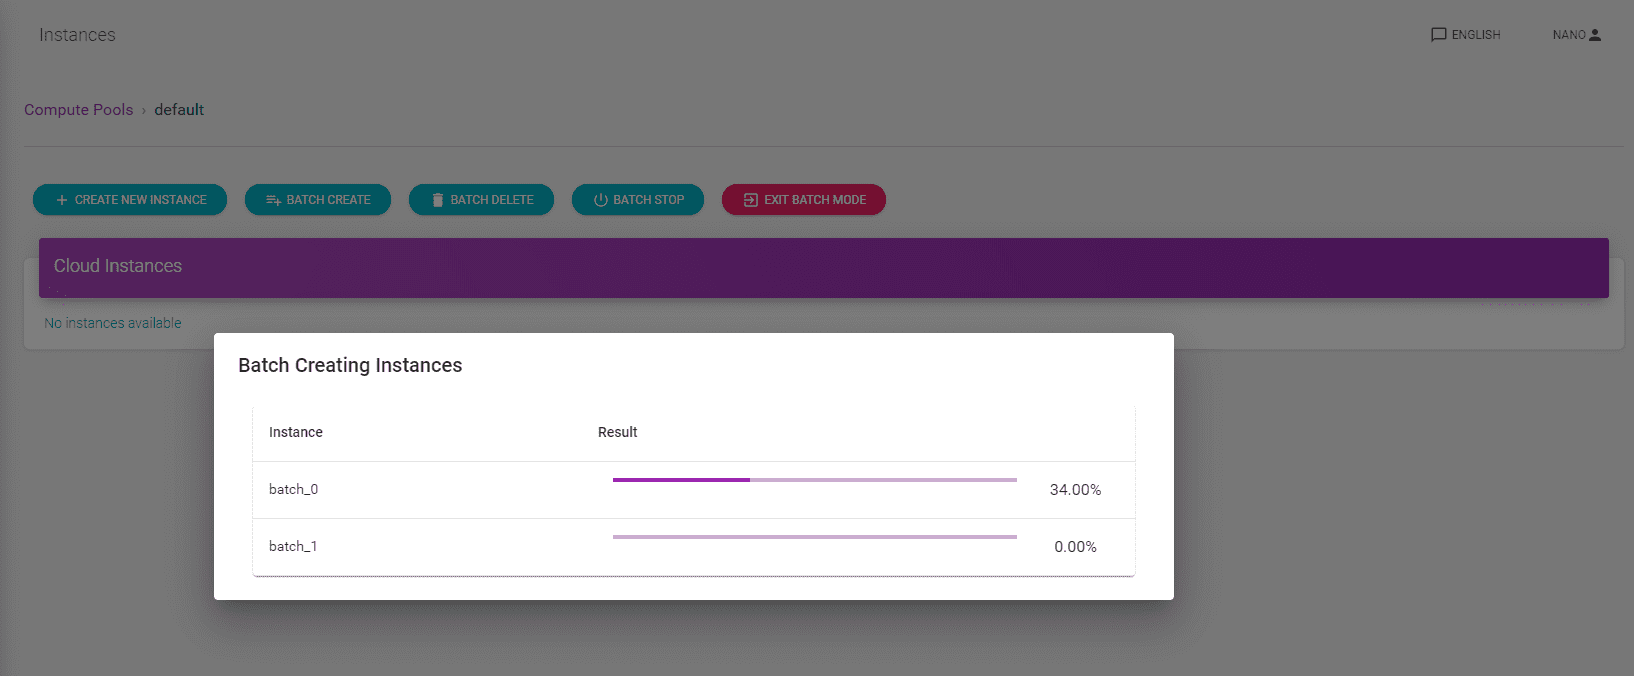Click the exit icon on Exit Batch Mode

751,200
